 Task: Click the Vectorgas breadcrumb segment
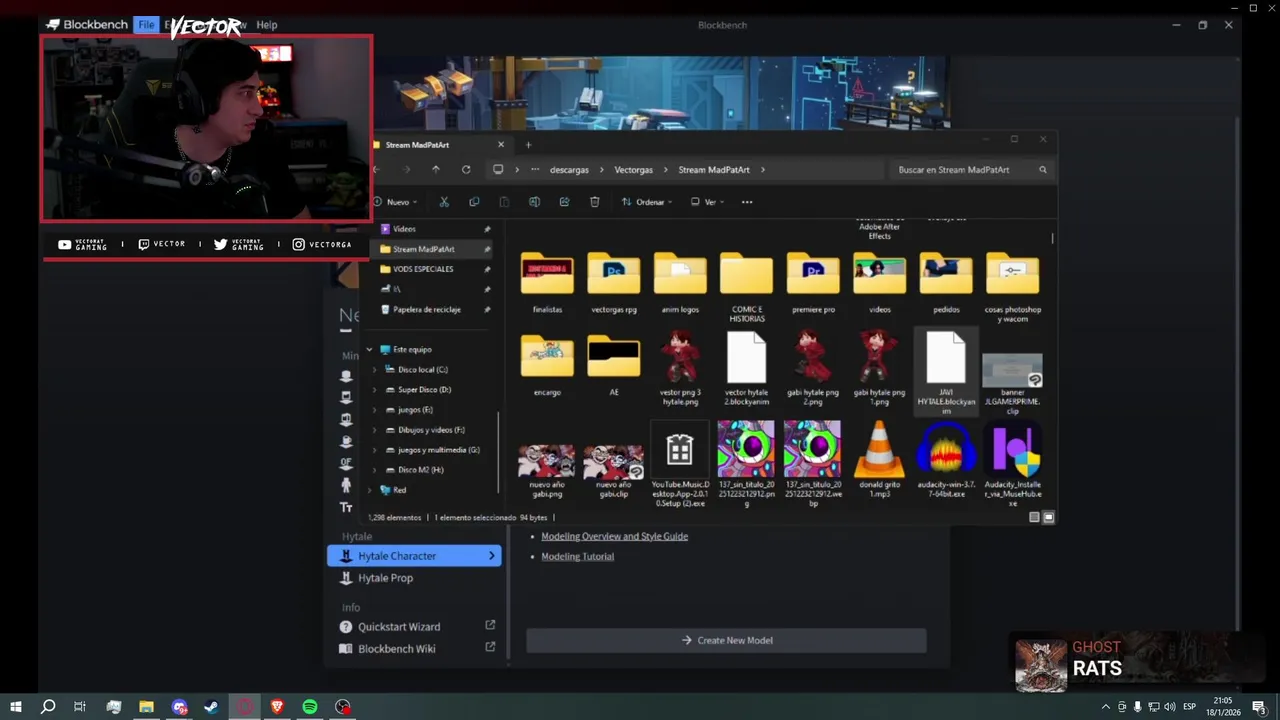coord(633,170)
